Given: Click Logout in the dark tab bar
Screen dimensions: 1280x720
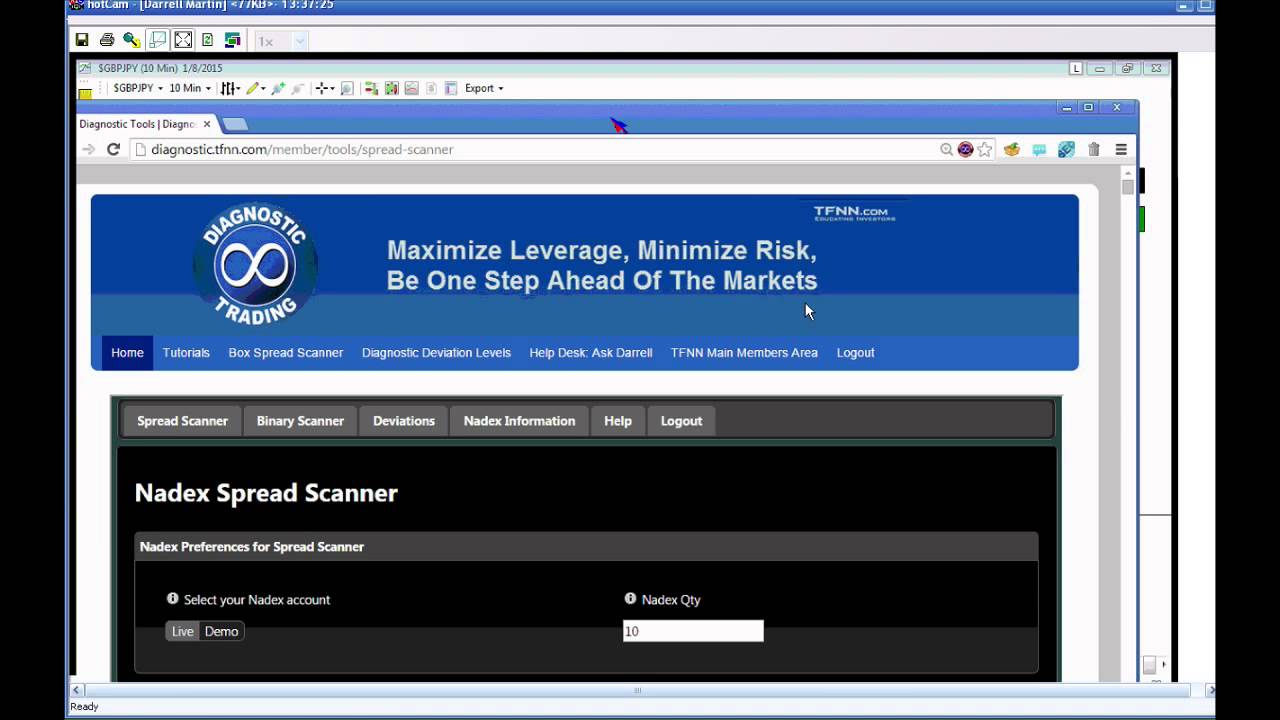Looking at the screenshot, I should 681,421.
